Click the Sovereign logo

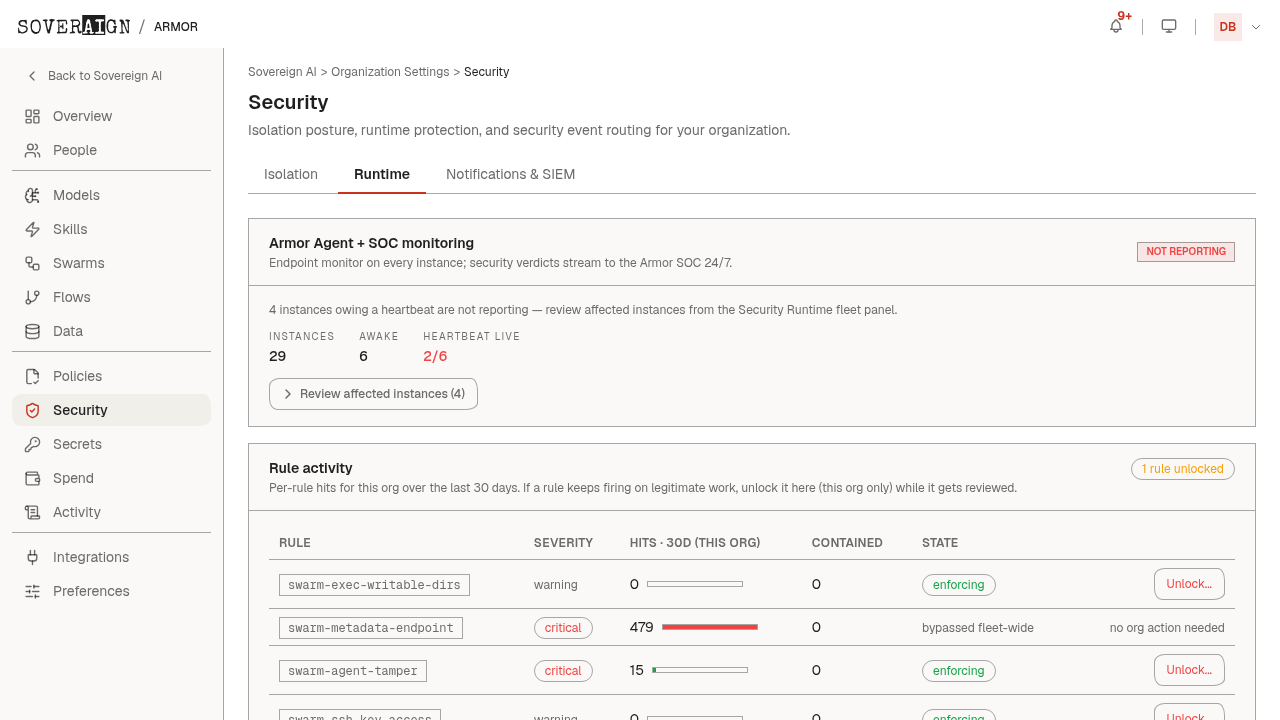[x=74, y=26]
